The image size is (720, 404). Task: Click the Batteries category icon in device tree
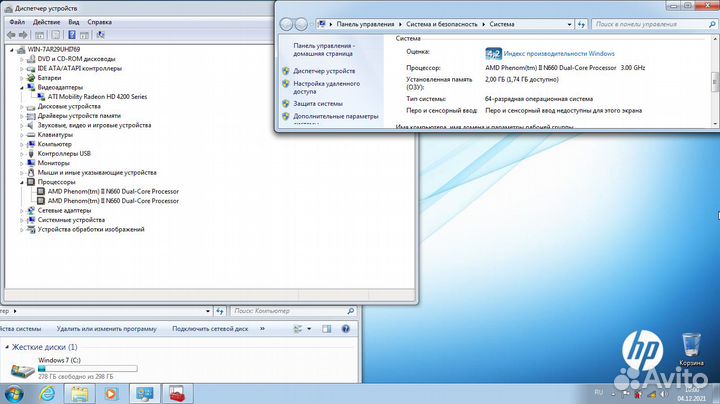(31, 78)
